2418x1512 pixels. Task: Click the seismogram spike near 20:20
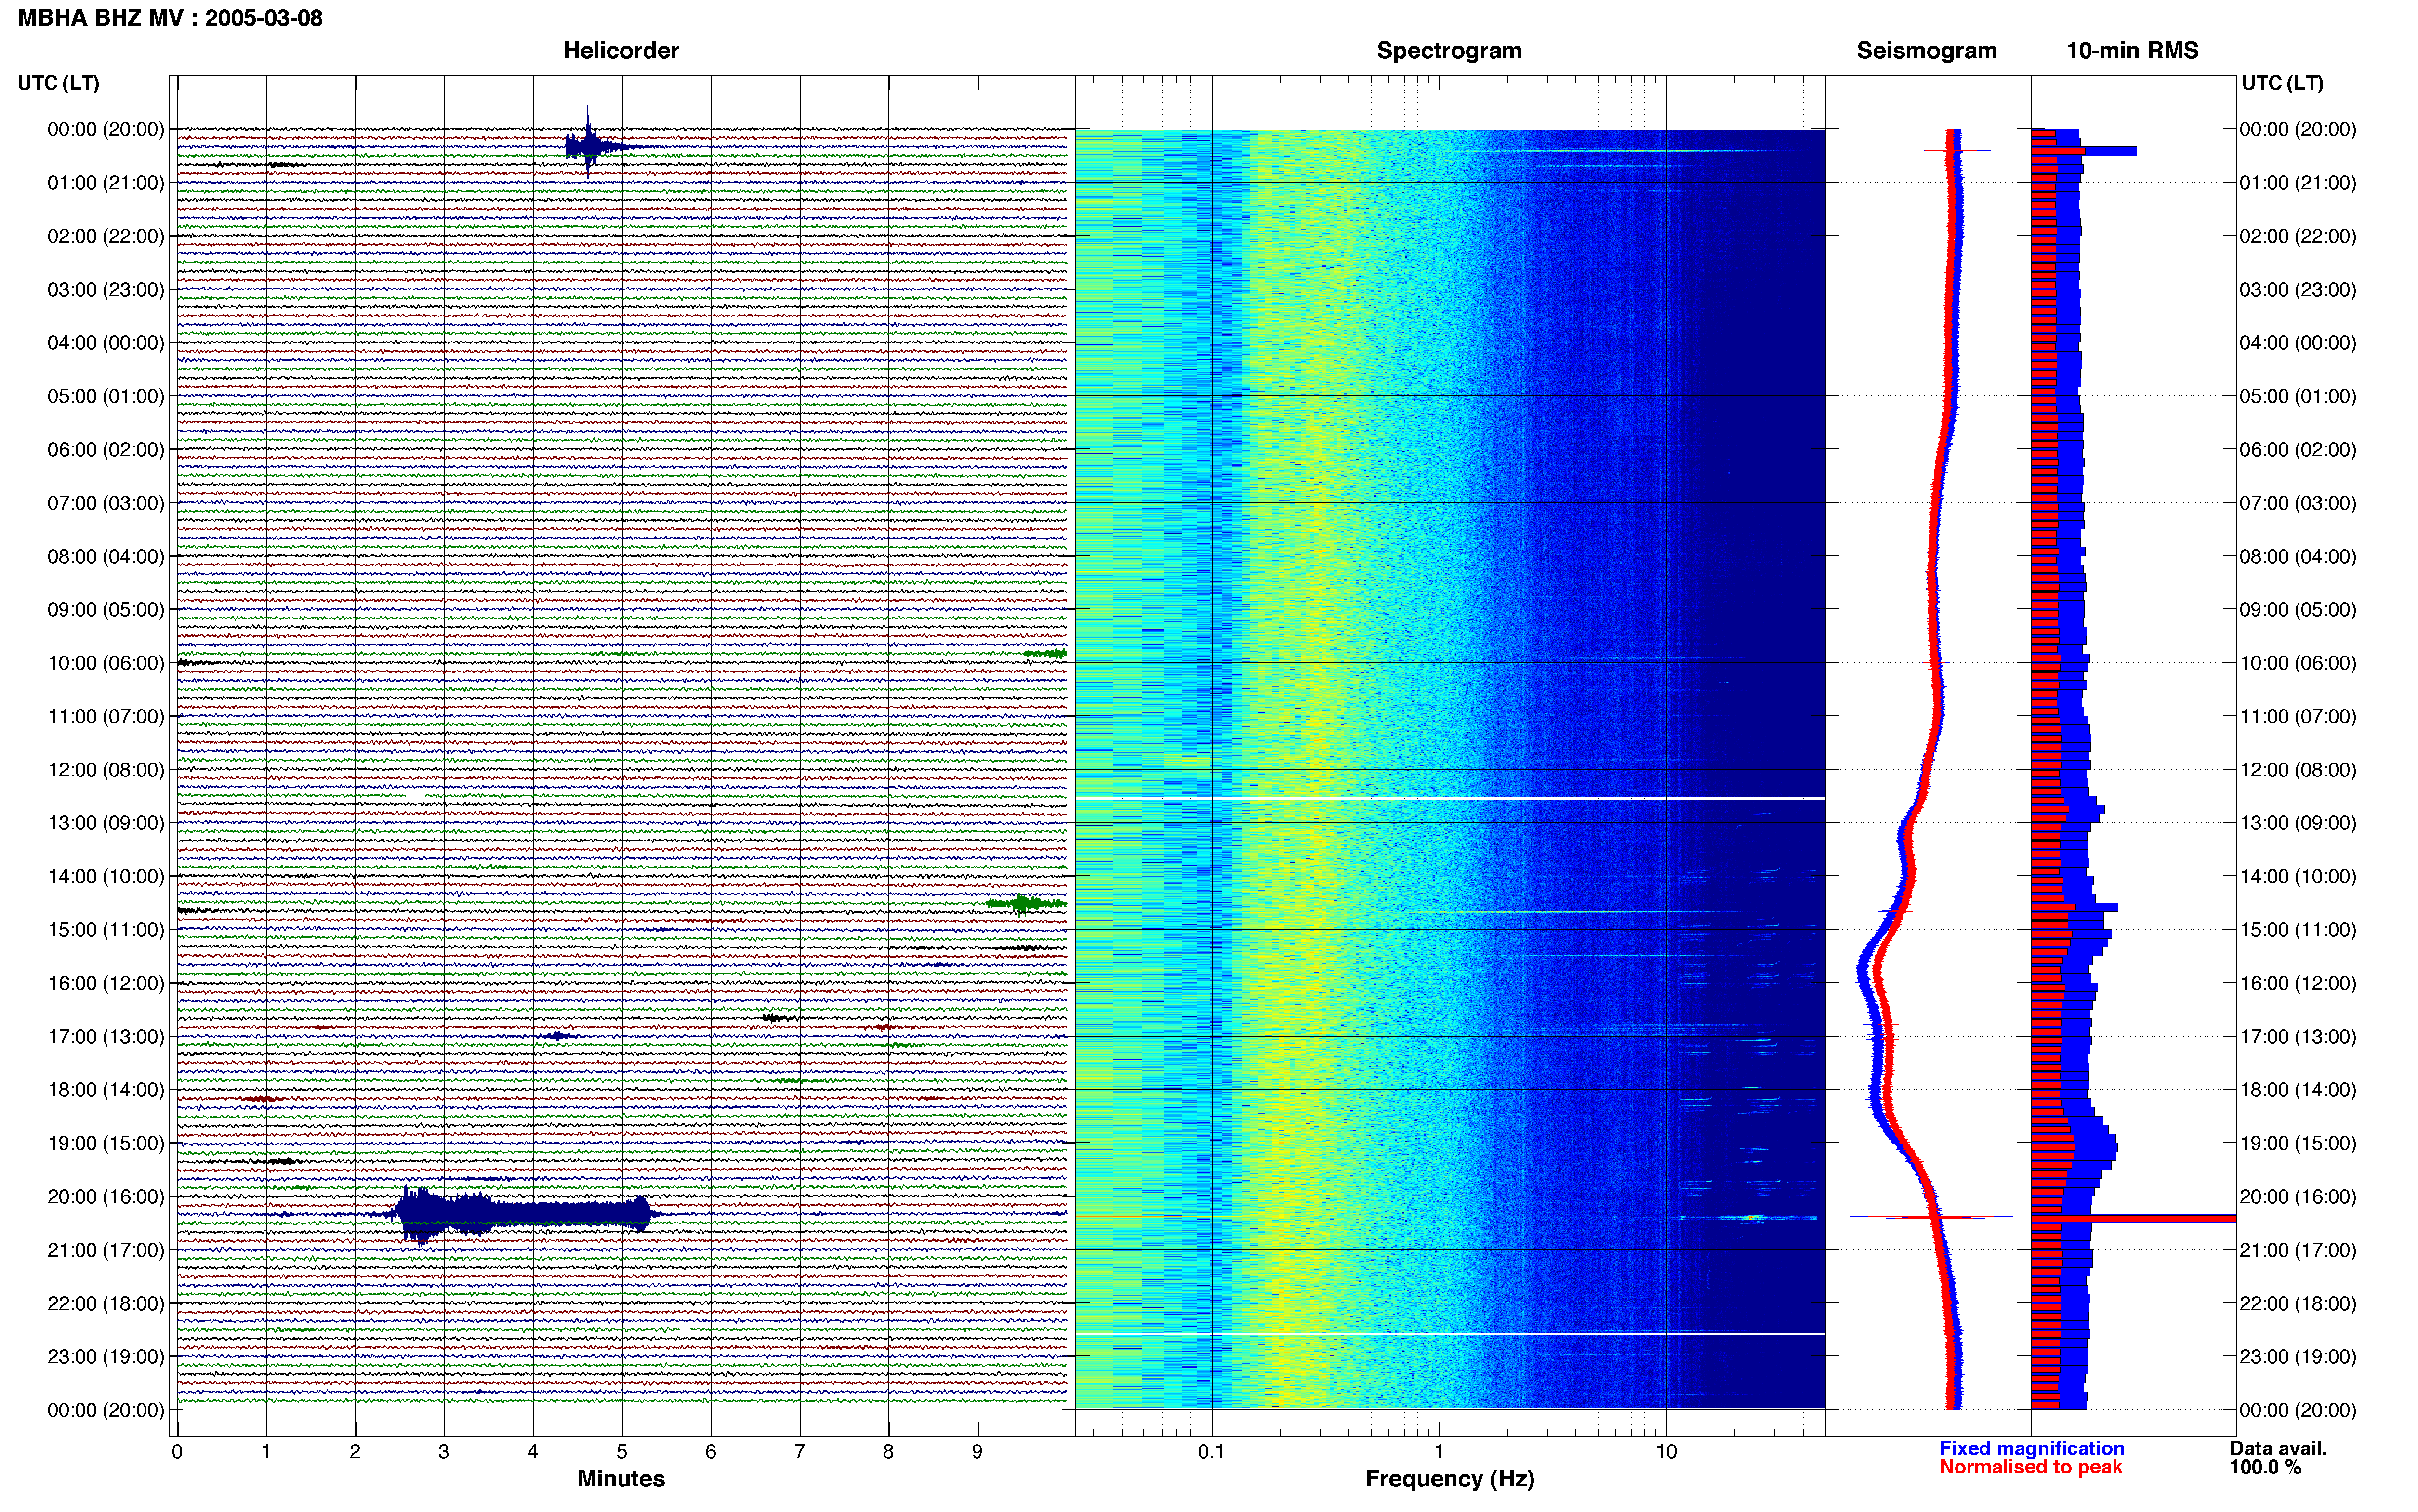(x=1931, y=1217)
